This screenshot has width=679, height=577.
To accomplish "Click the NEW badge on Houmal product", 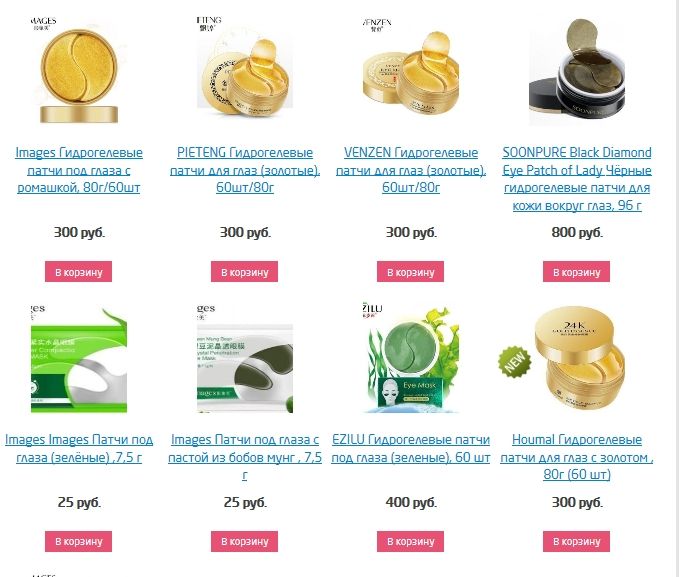I will pyautogui.click(x=514, y=361).
